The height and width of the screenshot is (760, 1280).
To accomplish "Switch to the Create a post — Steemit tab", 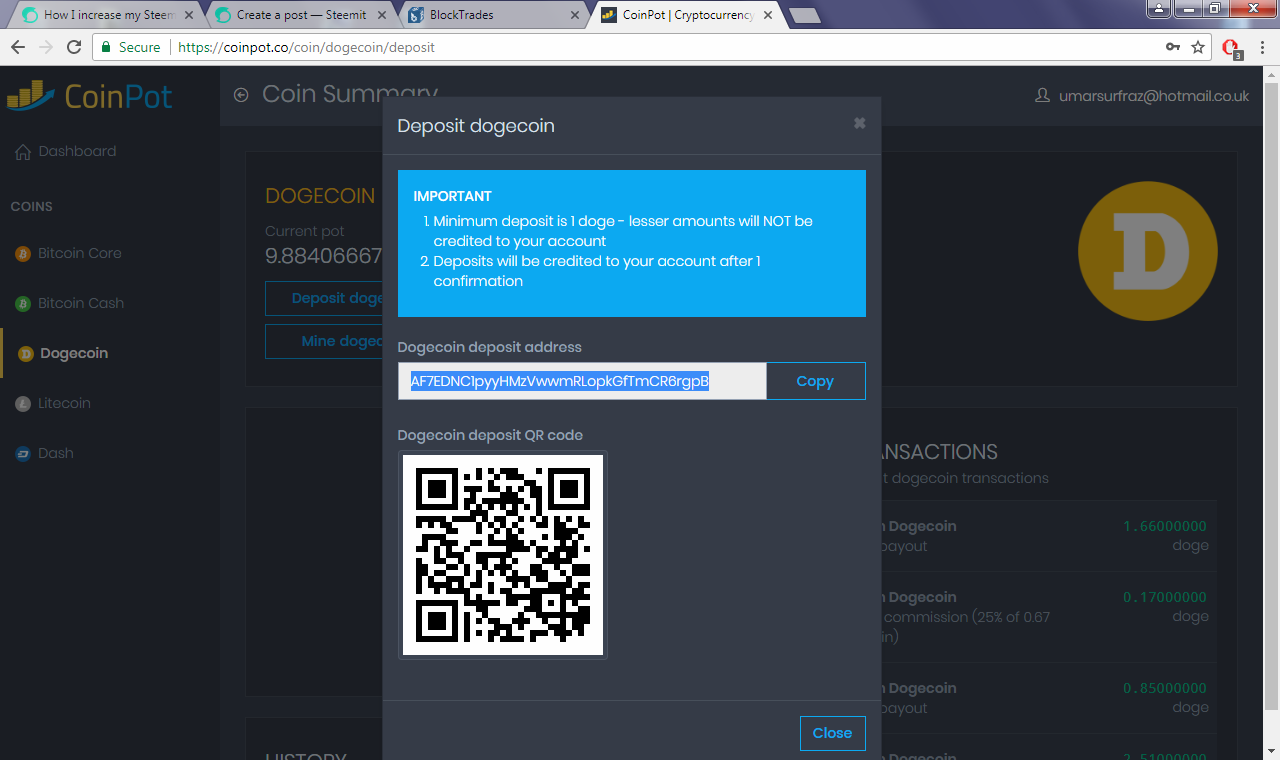I will 300,15.
